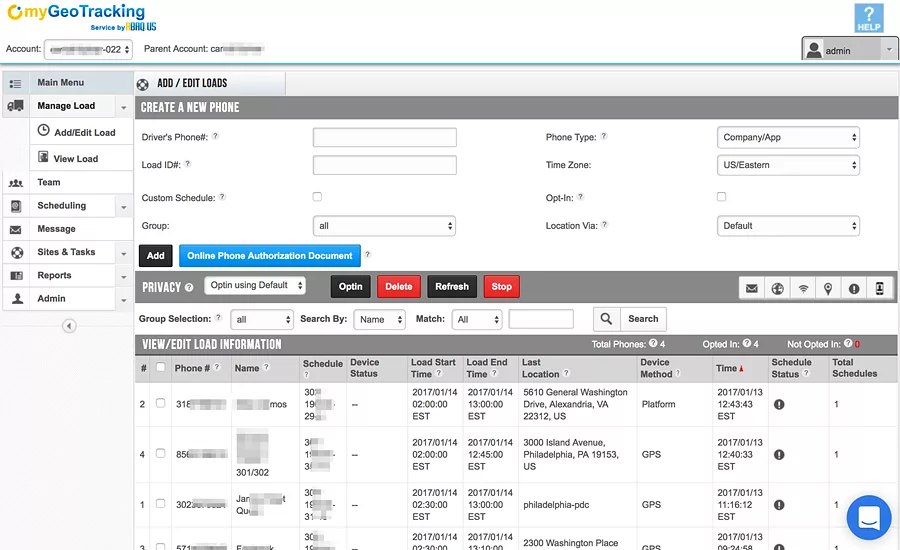This screenshot has height=550, width=900.
Task: Click the Refresh button
Action: pos(452,286)
